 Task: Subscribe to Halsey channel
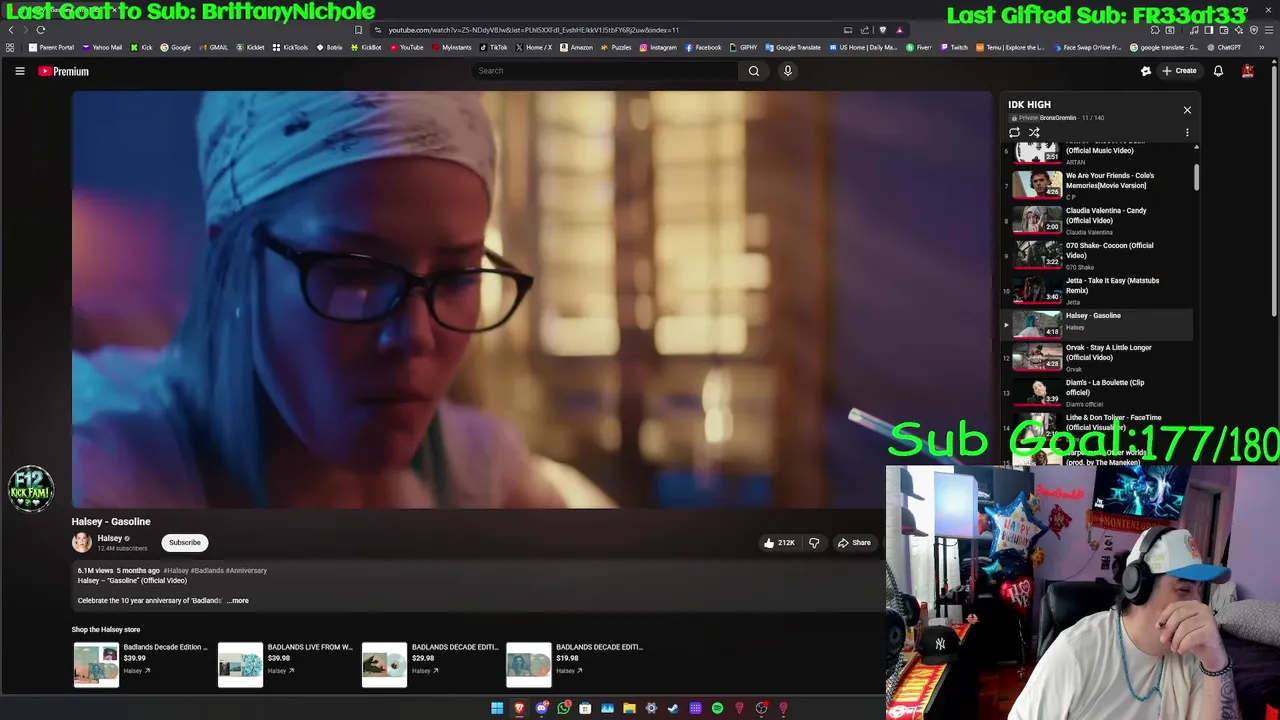(184, 542)
